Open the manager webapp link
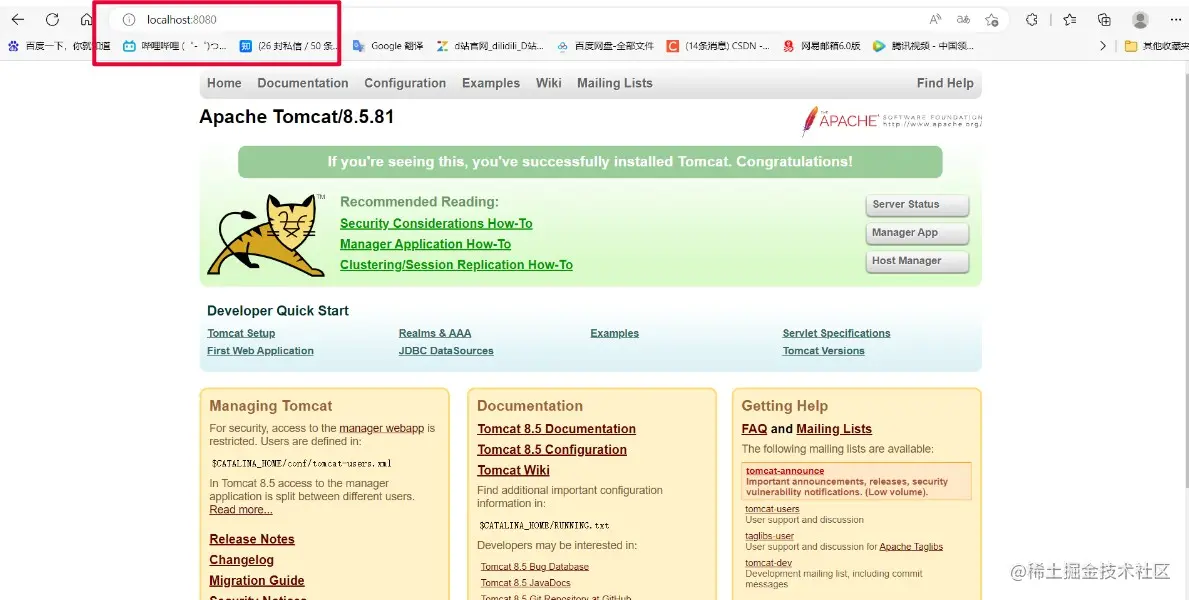The image size is (1189, 600). [x=381, y=428]
